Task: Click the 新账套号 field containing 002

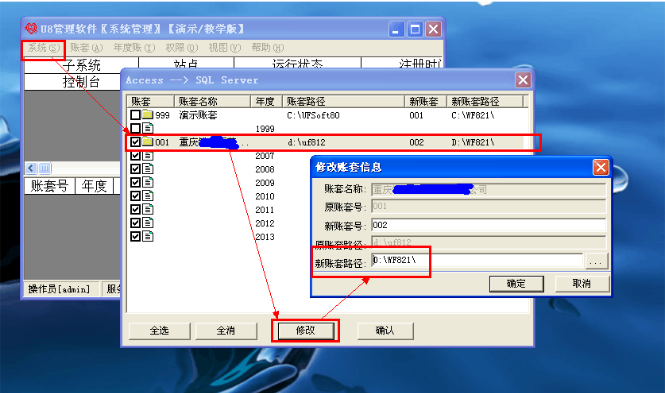Action: (488, 225)
